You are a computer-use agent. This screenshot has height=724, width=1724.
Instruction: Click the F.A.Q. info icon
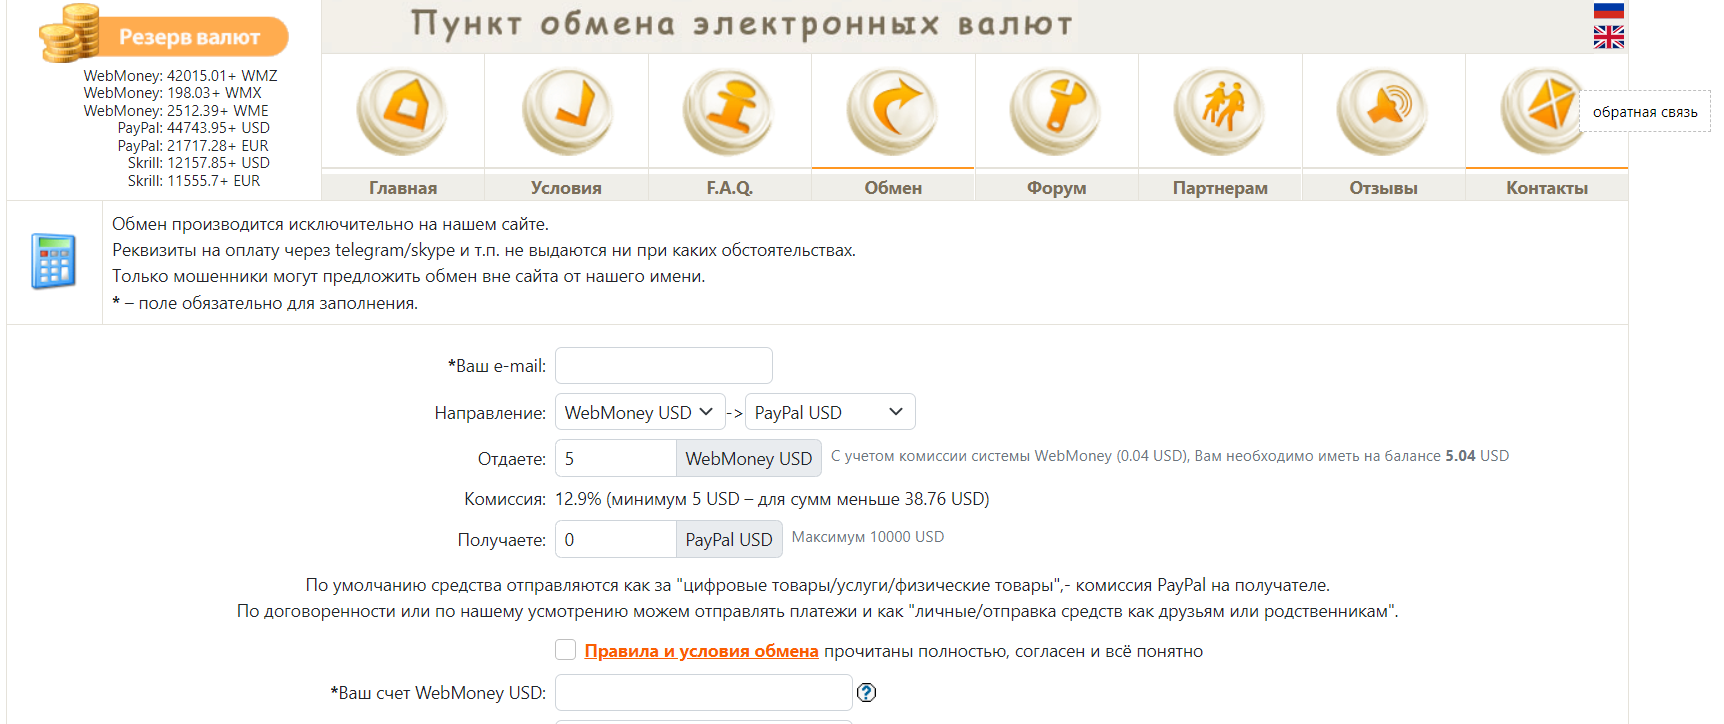click(x=729, y=110)
